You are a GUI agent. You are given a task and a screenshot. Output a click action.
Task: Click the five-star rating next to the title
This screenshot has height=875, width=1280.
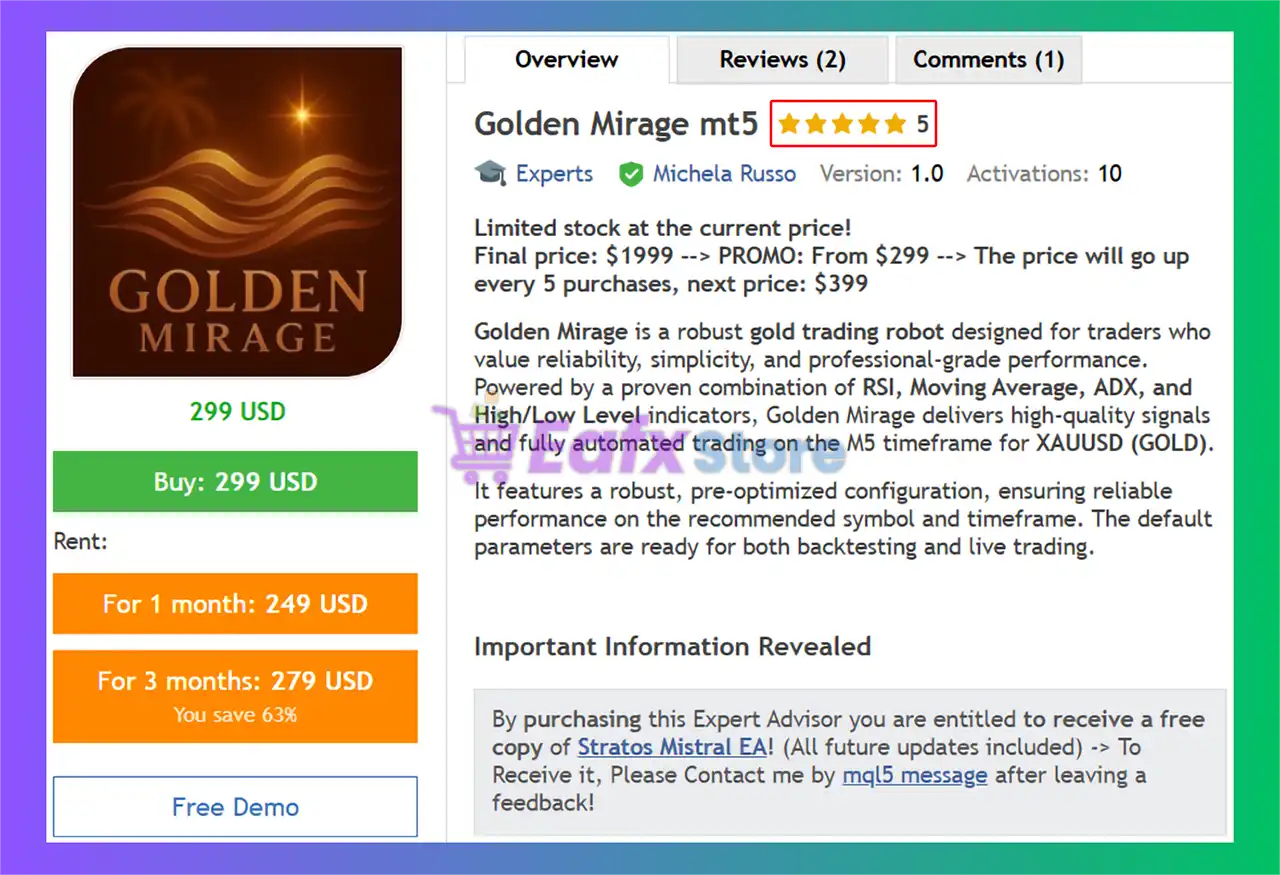tap(842, 124)
